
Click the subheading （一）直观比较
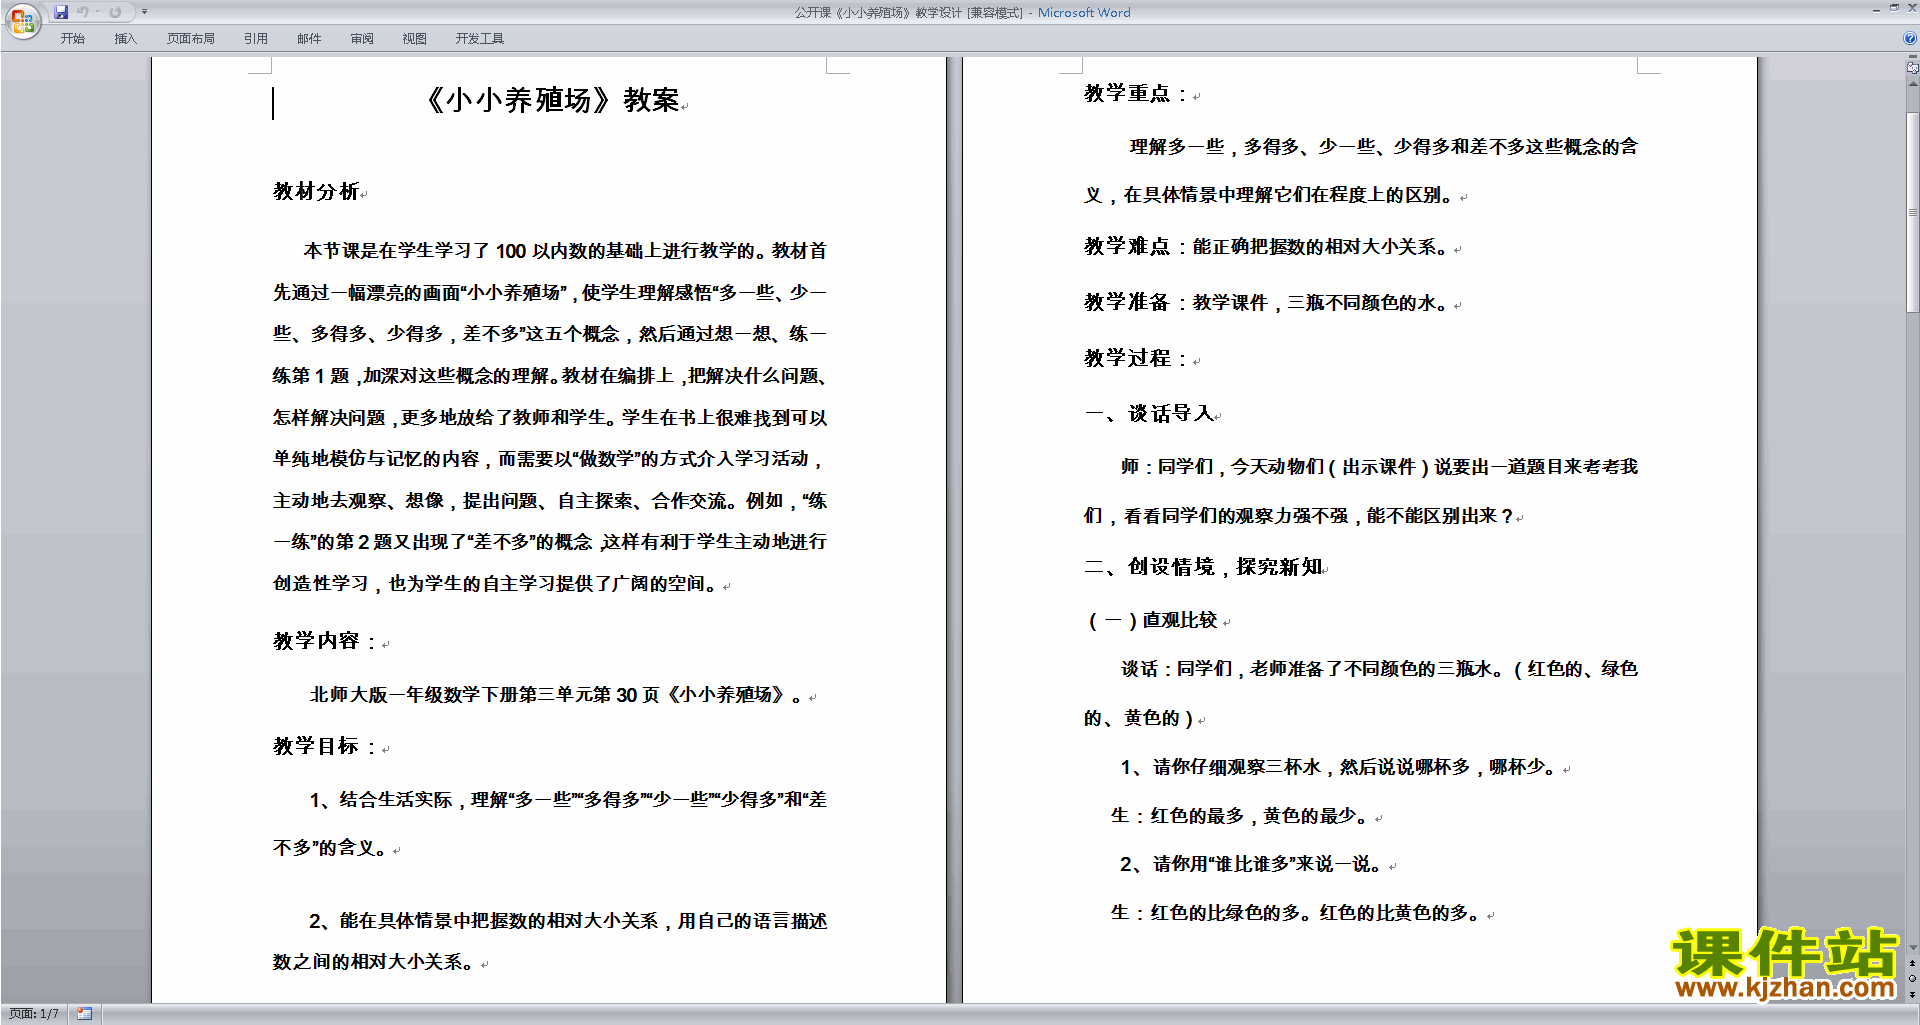click(x=1153, y=620)
